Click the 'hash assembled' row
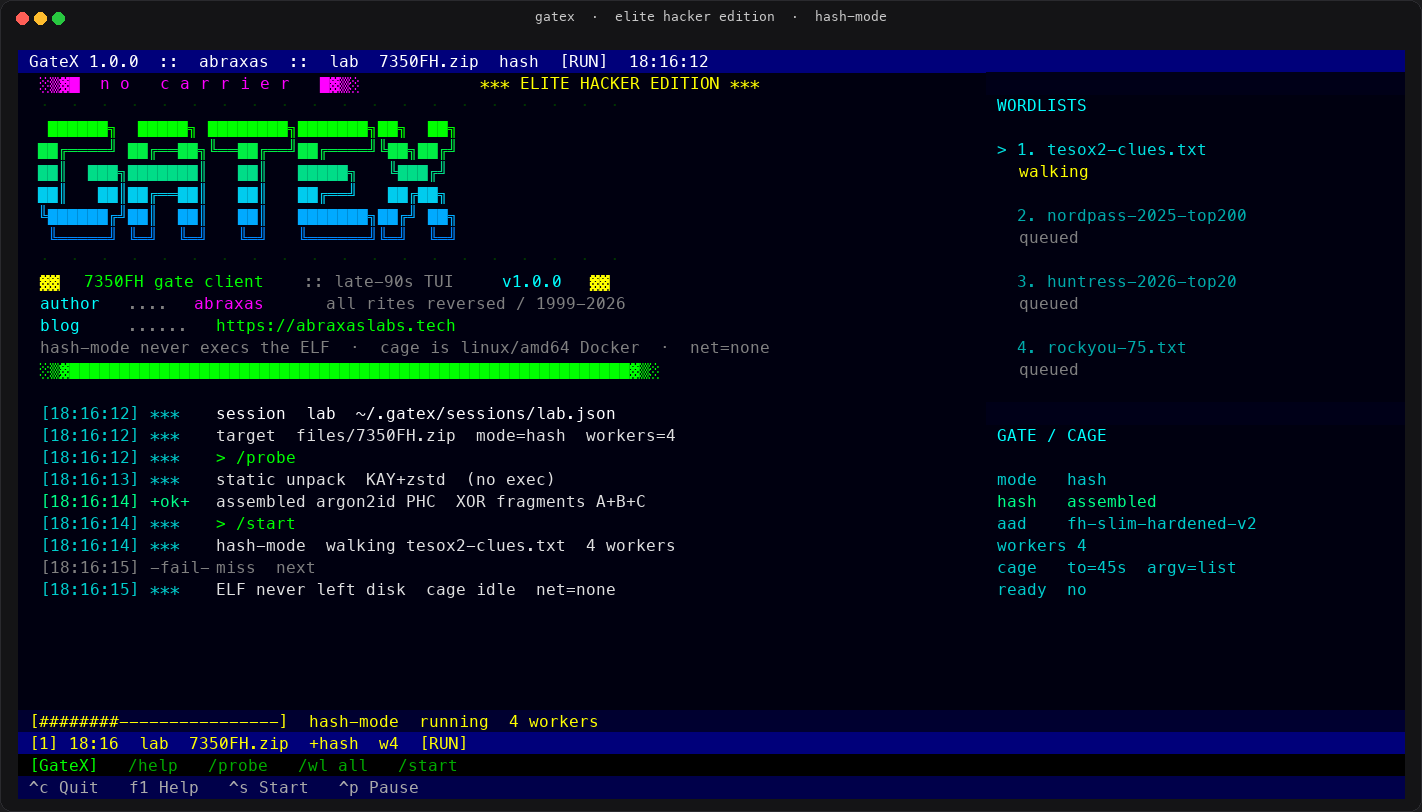 (1076, 502)
